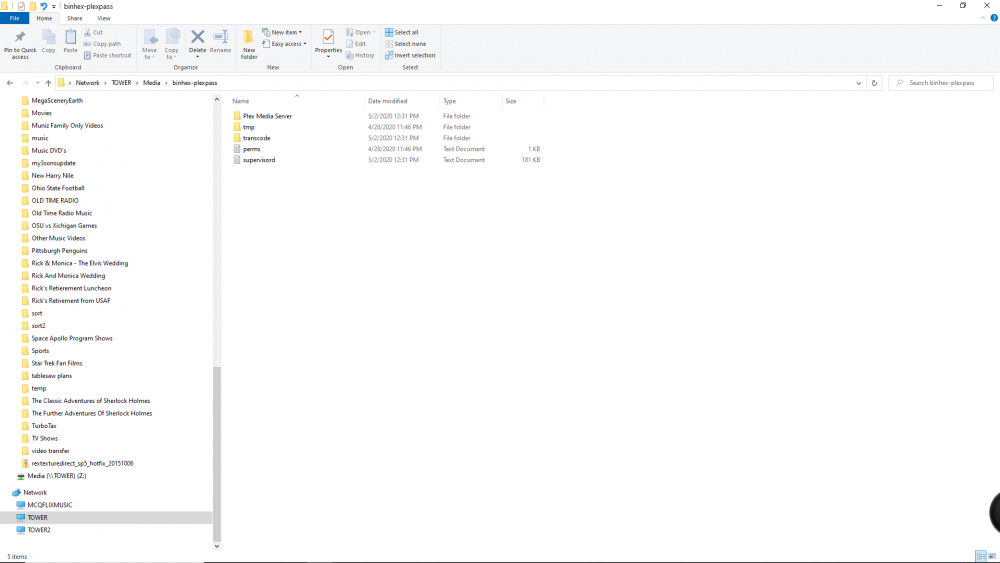Open the File menu tab
1000x563 pixels.
coord(14,18)
